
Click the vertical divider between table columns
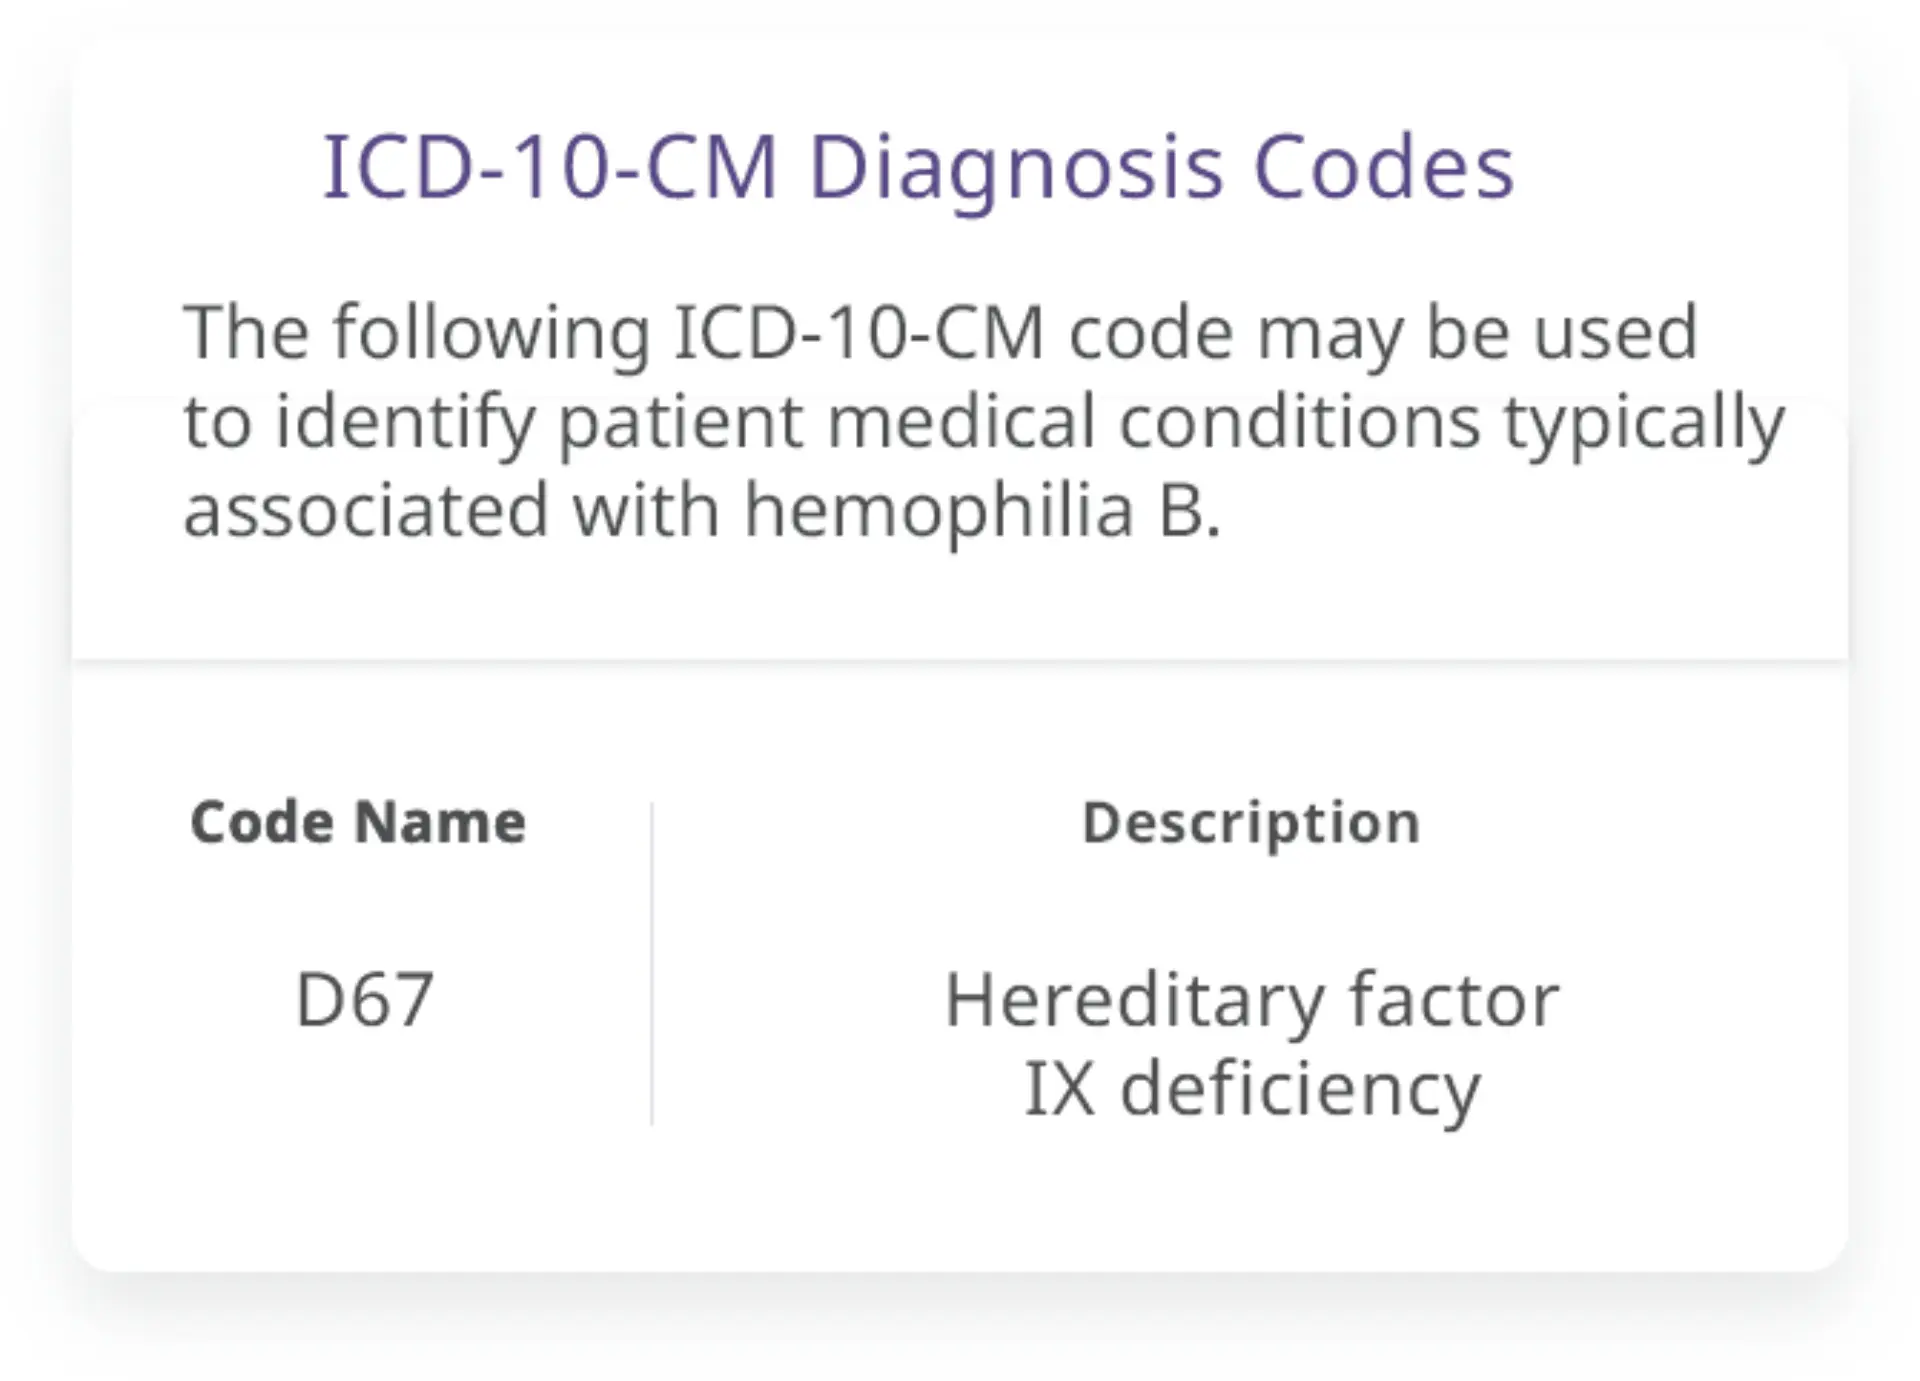click(x=652, y=963)
